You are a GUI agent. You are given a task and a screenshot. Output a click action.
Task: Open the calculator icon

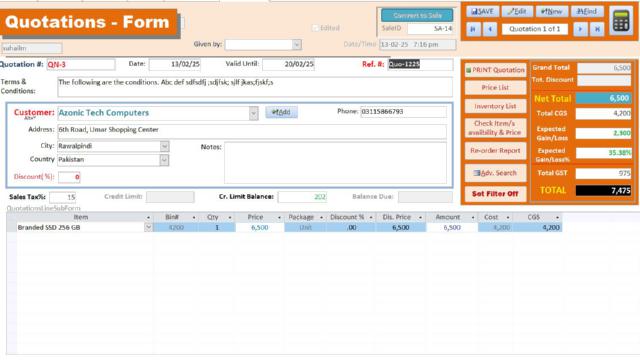[621, 21]
